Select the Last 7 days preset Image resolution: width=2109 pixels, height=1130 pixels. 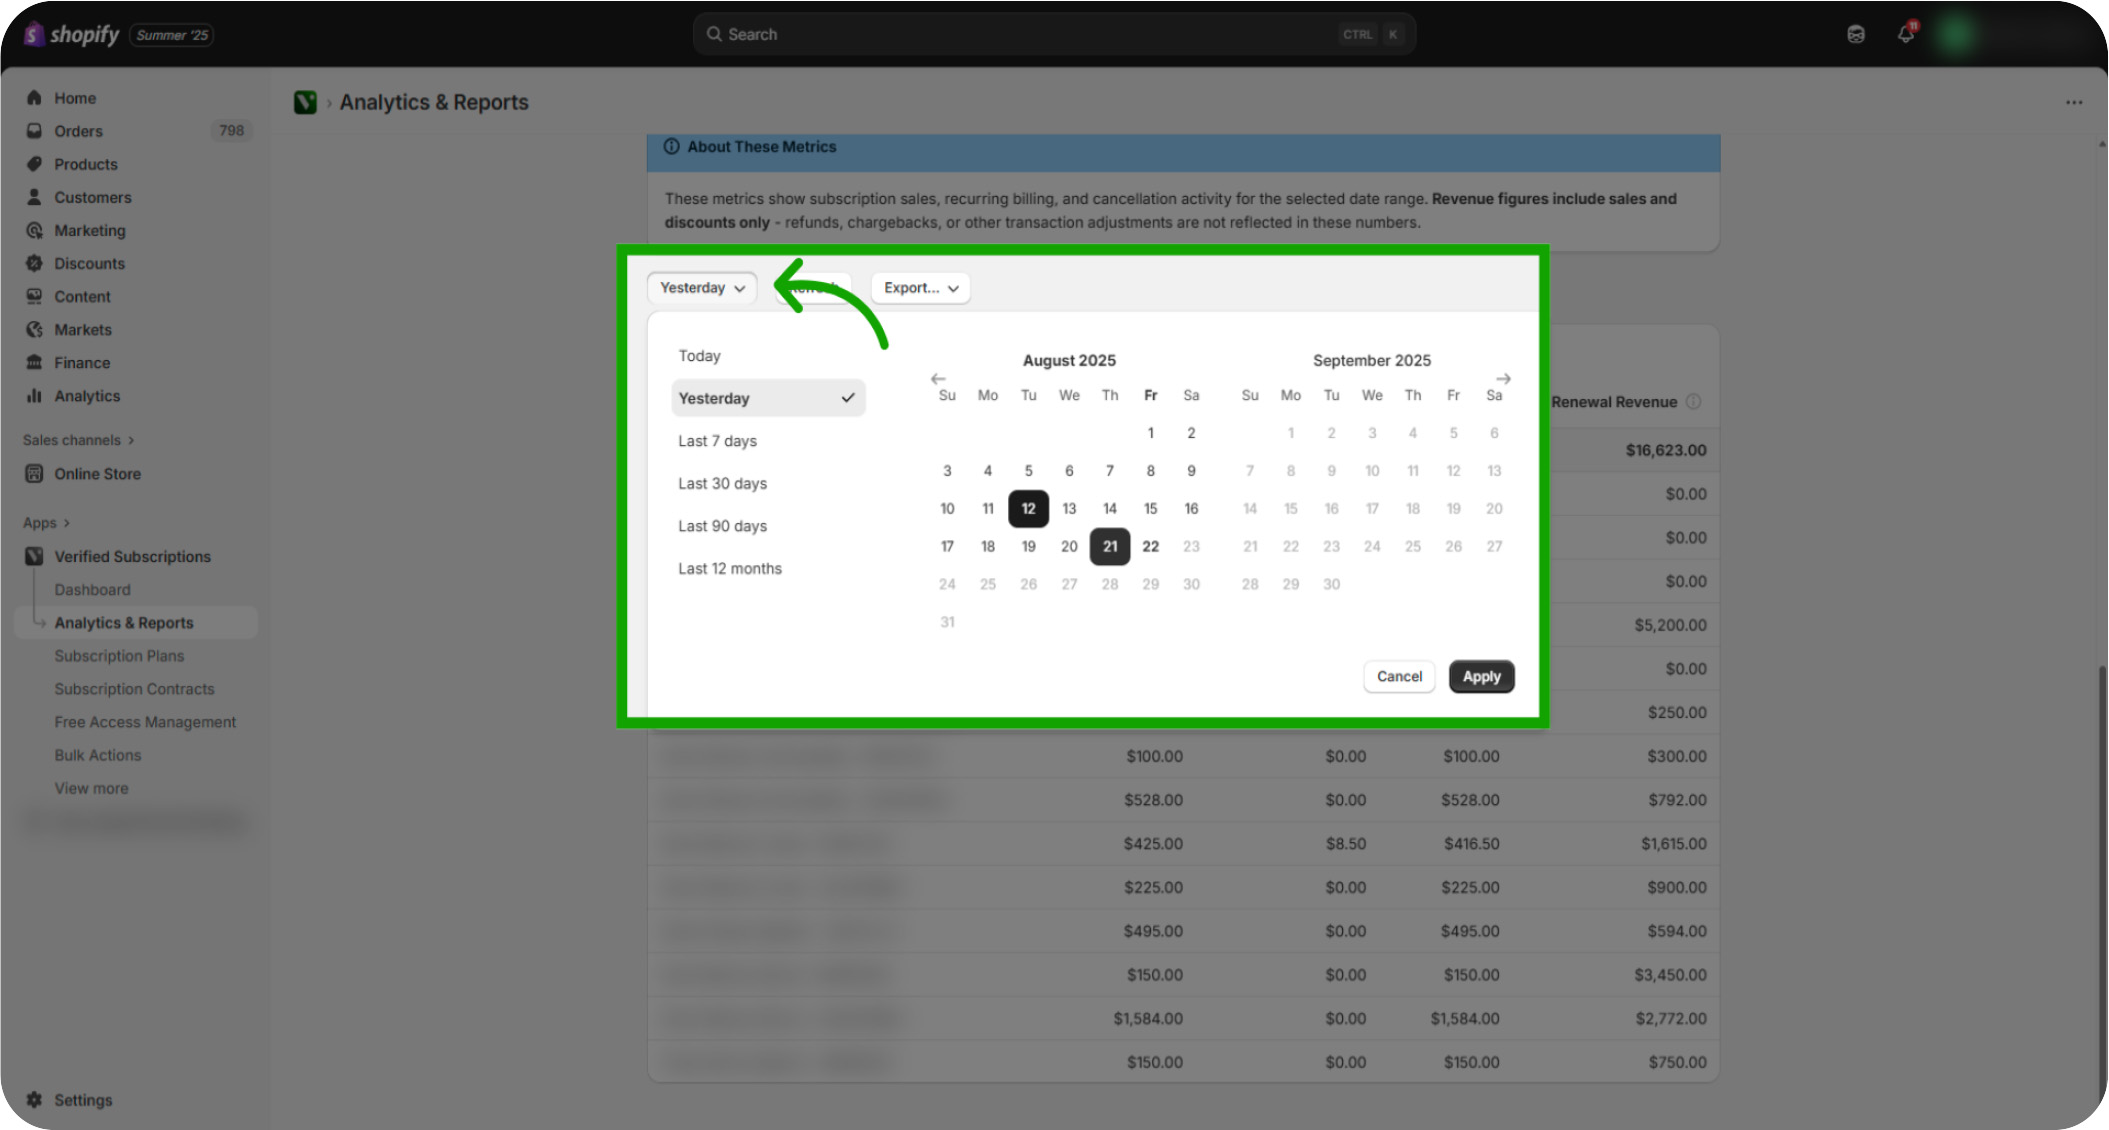(768, 441)
